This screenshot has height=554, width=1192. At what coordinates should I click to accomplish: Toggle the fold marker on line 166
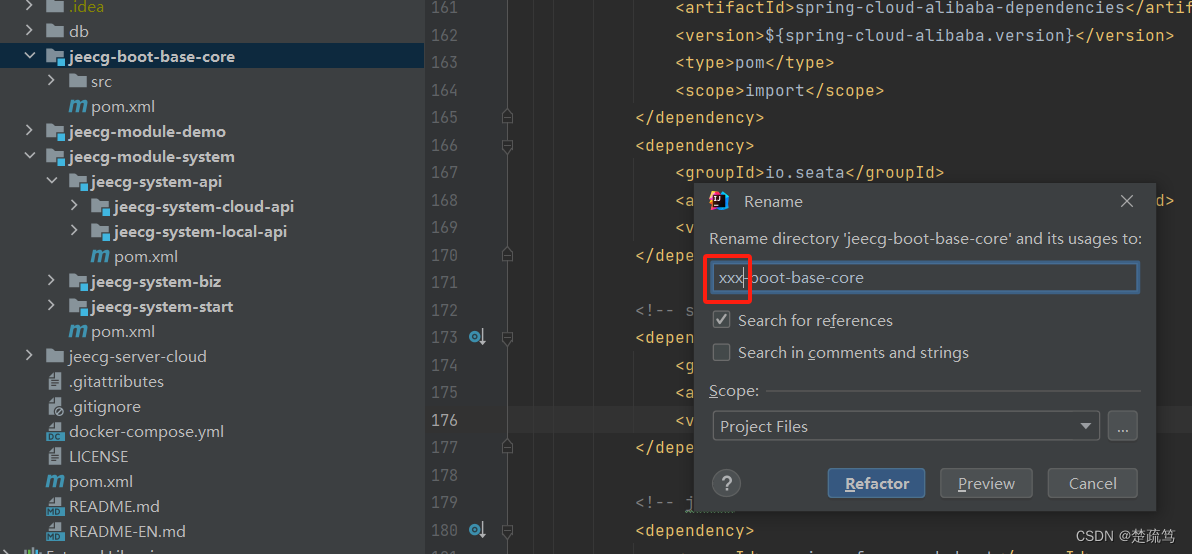(x=508, y=144)
